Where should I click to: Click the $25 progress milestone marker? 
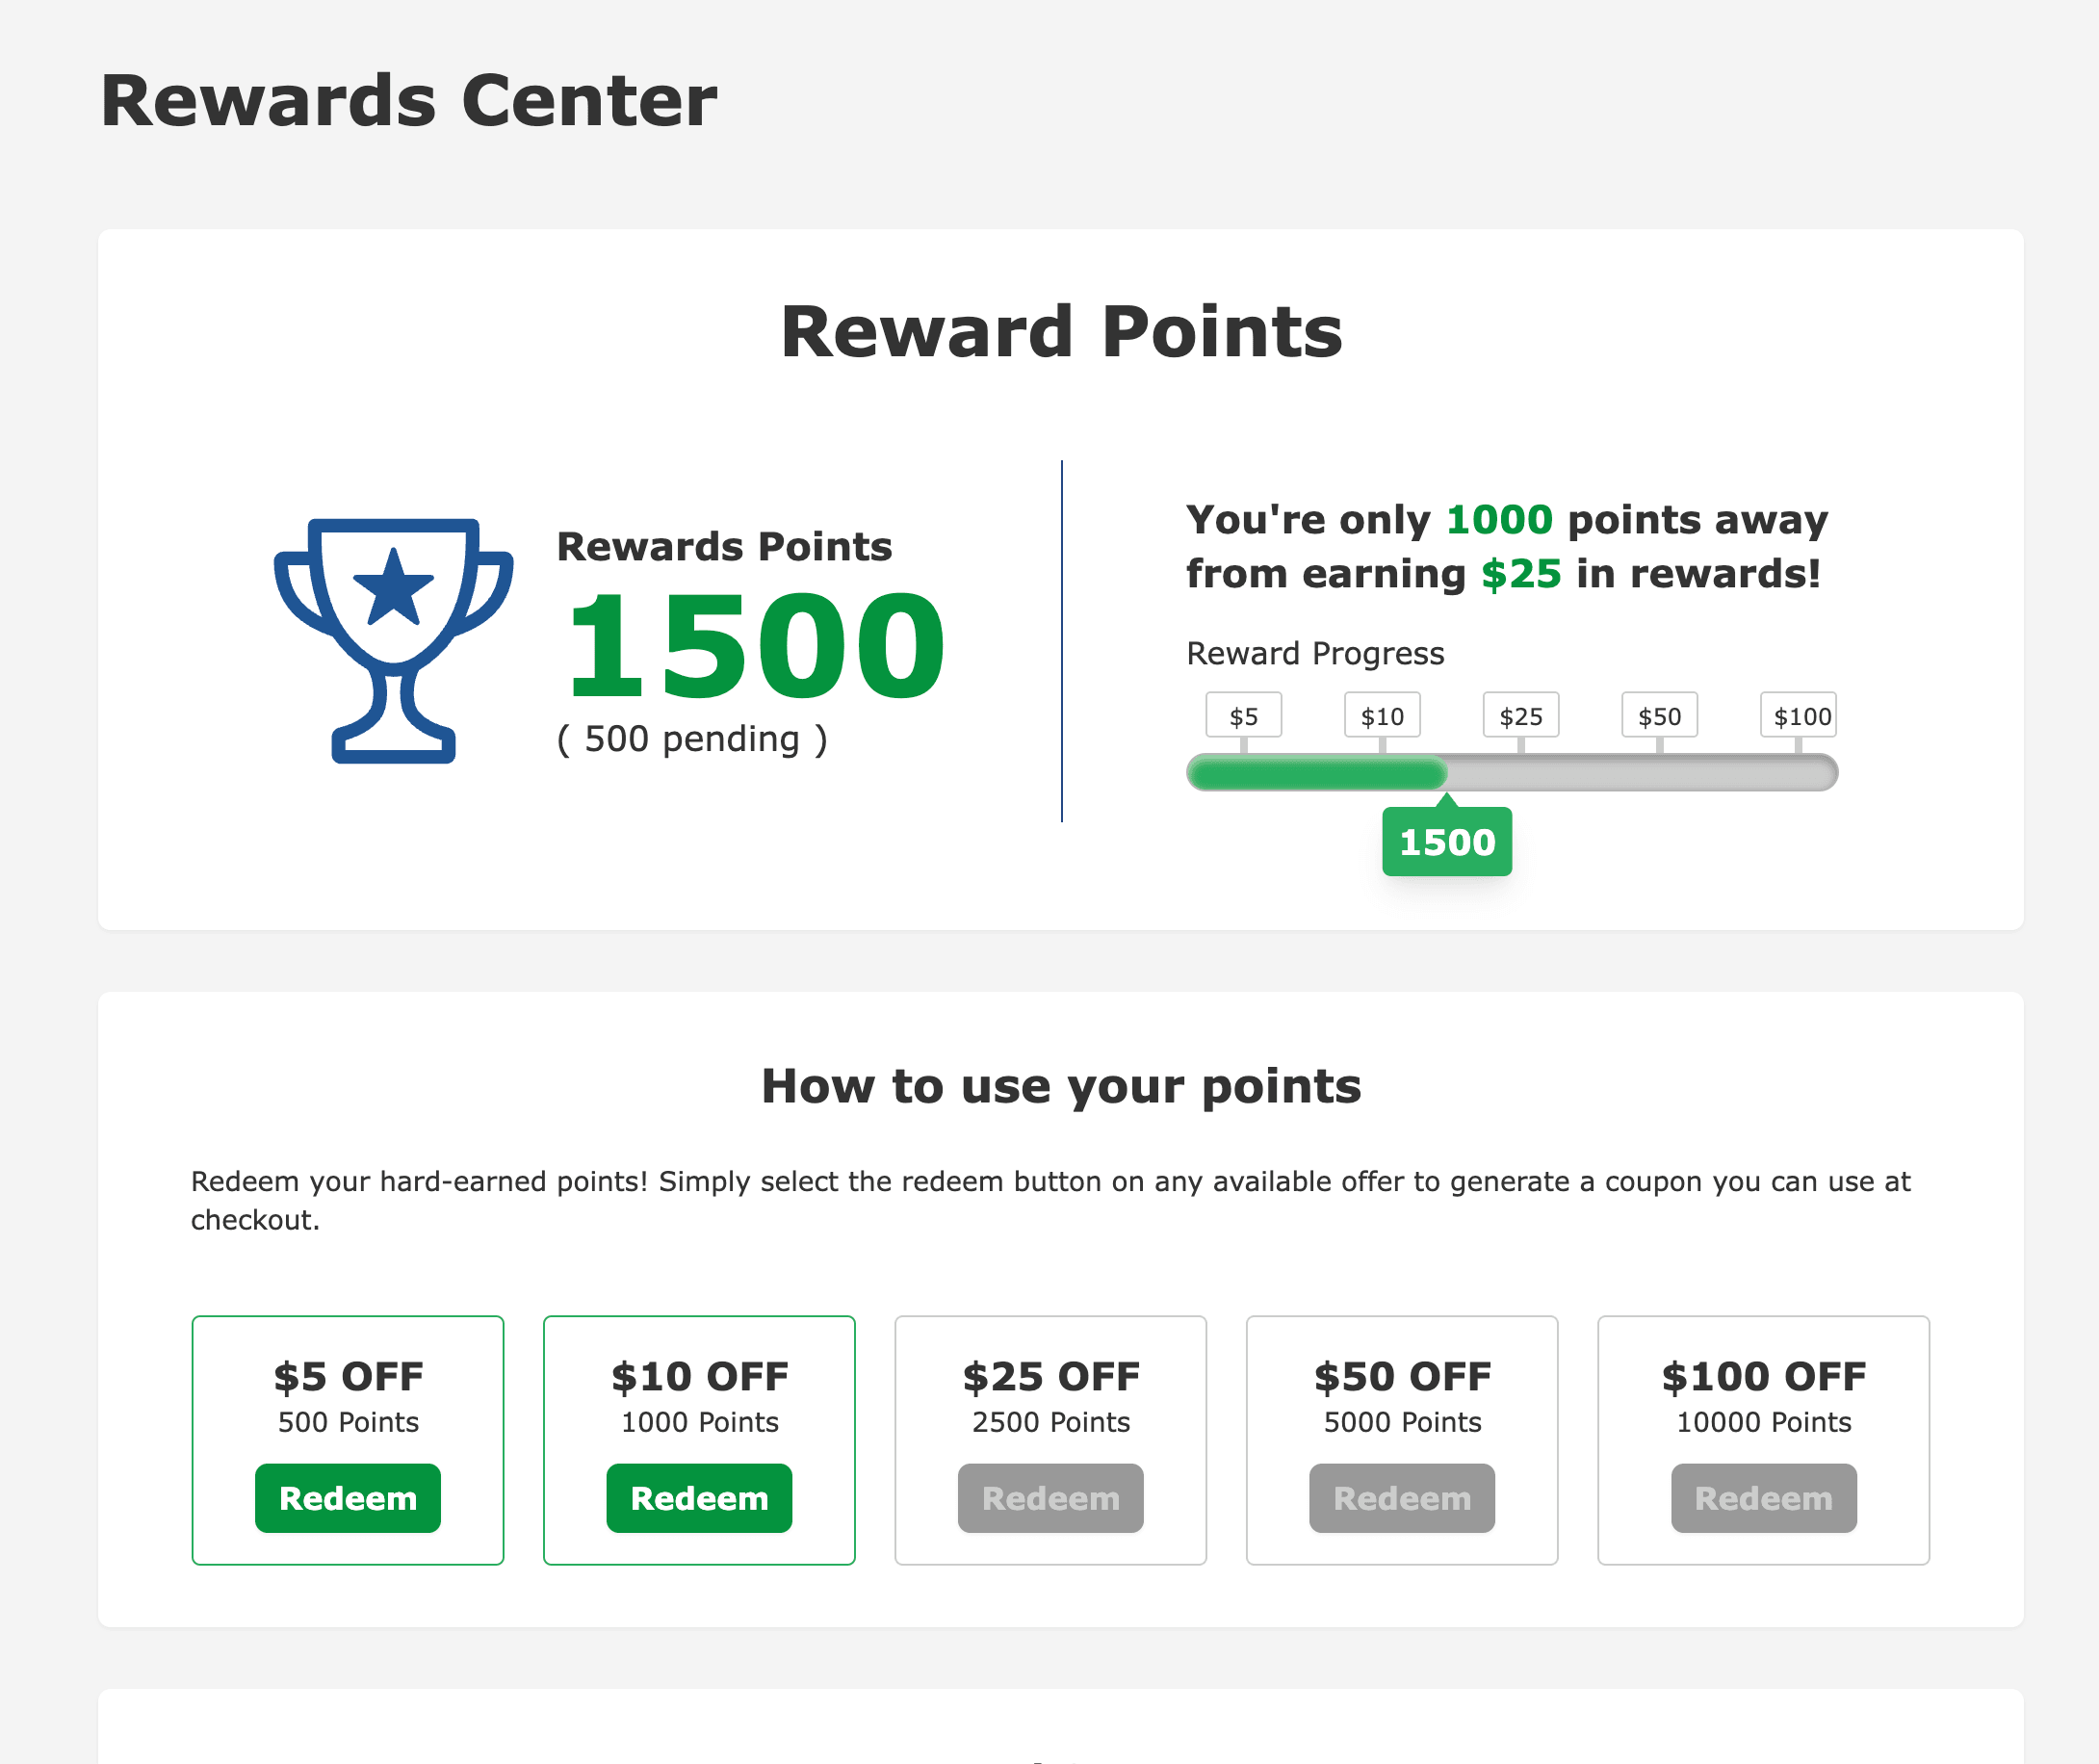pos(1520,716)
